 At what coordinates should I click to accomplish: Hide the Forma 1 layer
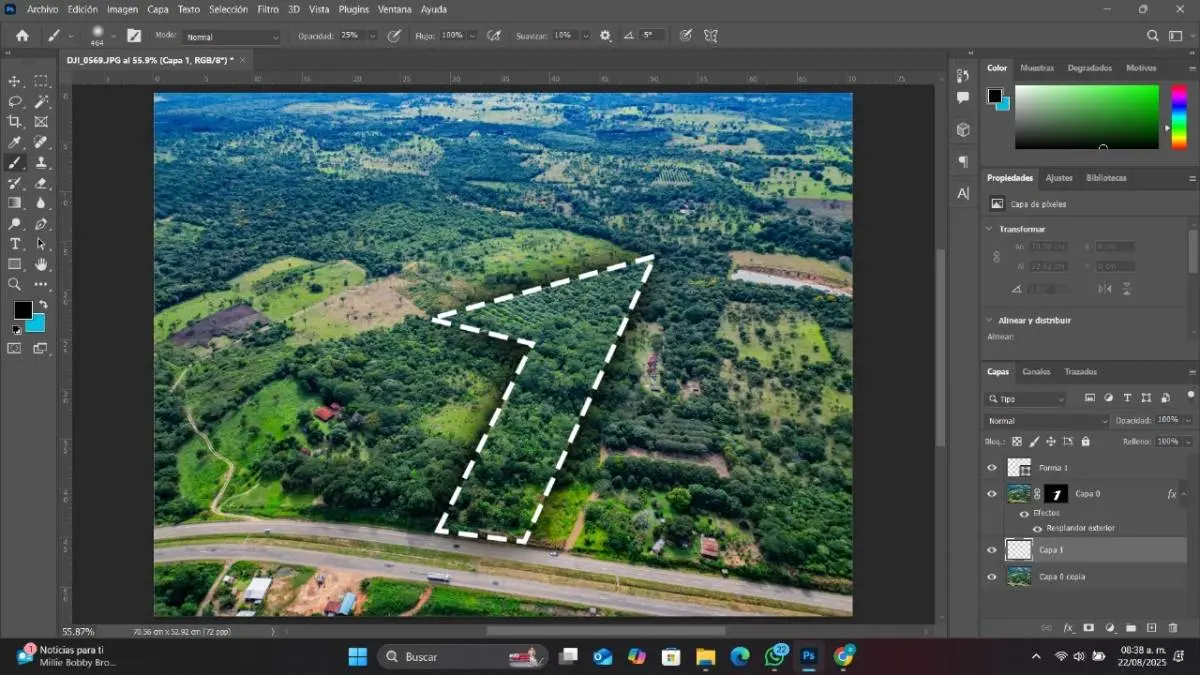(x=992, y=468)
